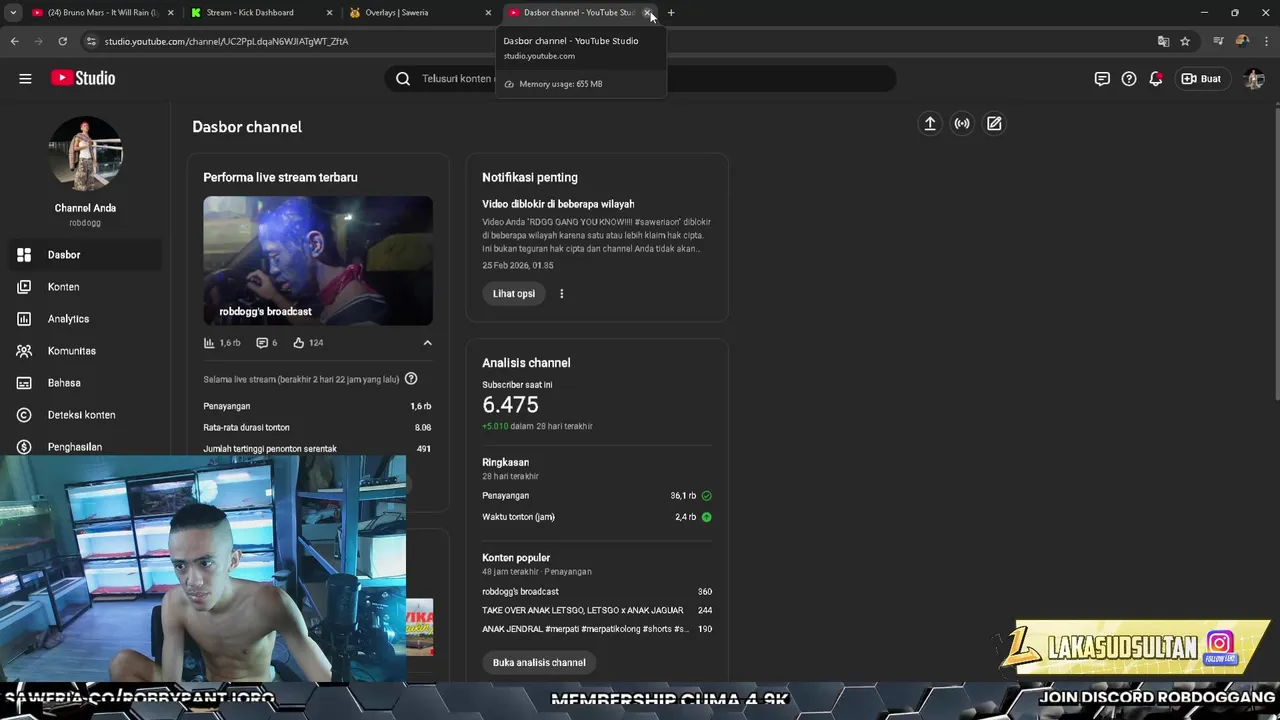1280x720 pixels.
Task: Close the Dasbor channel YouTube Studio tab
Action: [648, 13]
